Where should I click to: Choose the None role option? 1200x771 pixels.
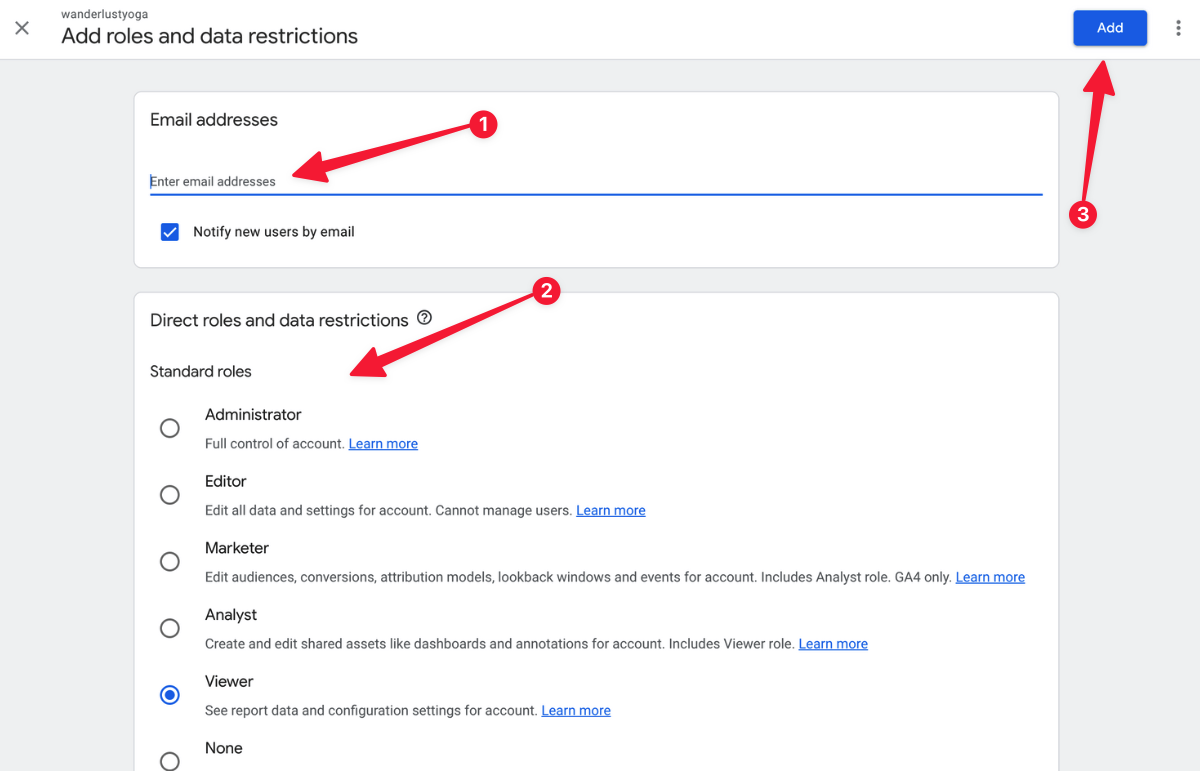pos(169,761)
